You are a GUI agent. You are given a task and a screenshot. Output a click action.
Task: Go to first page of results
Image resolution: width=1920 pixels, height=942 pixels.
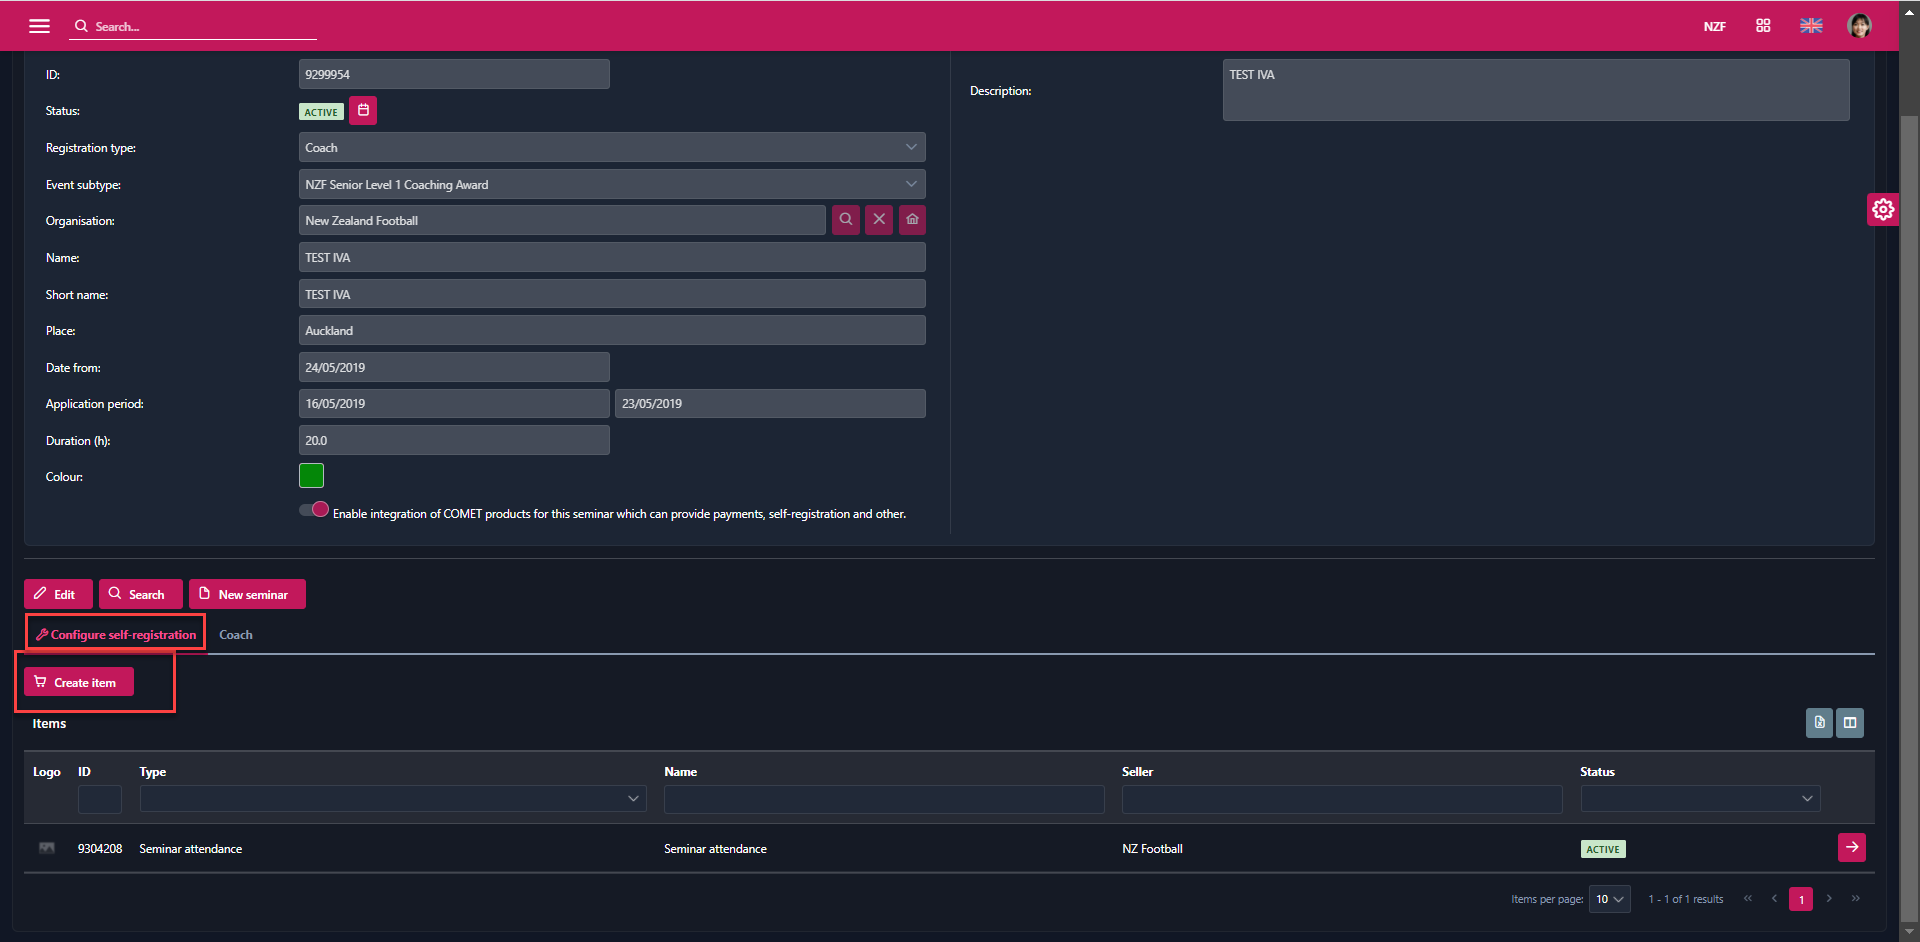tap(1748, 898)
